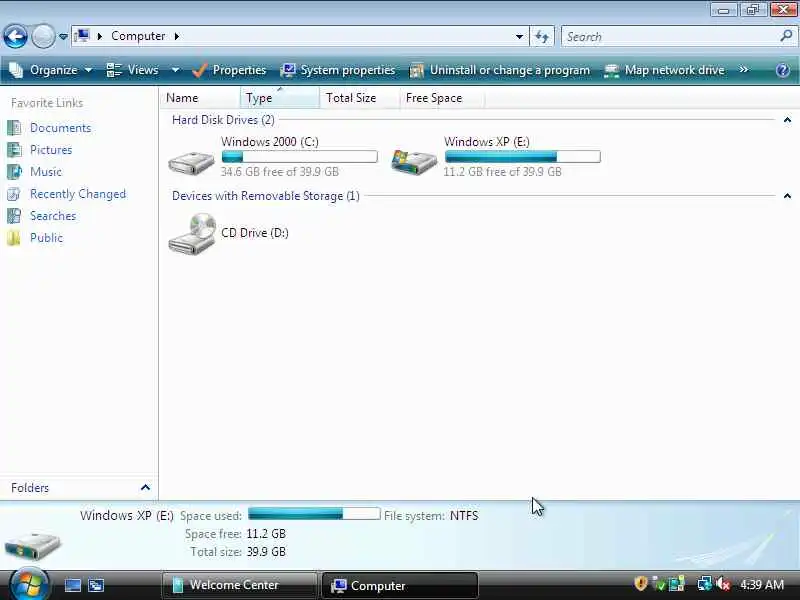Click Map network drive

(664, 70)
